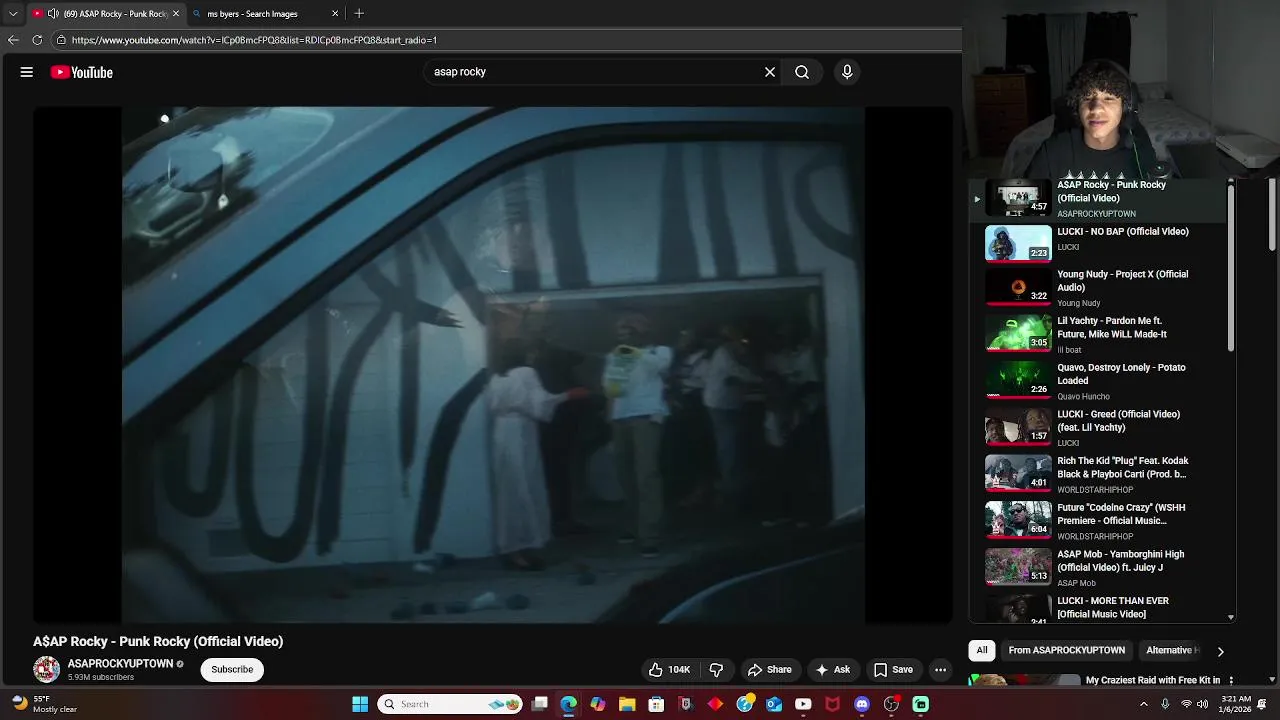Open the YouTube hamburger guide menu
The image size is (1280, 720).
pyautogui.click(x=27, y=72)
